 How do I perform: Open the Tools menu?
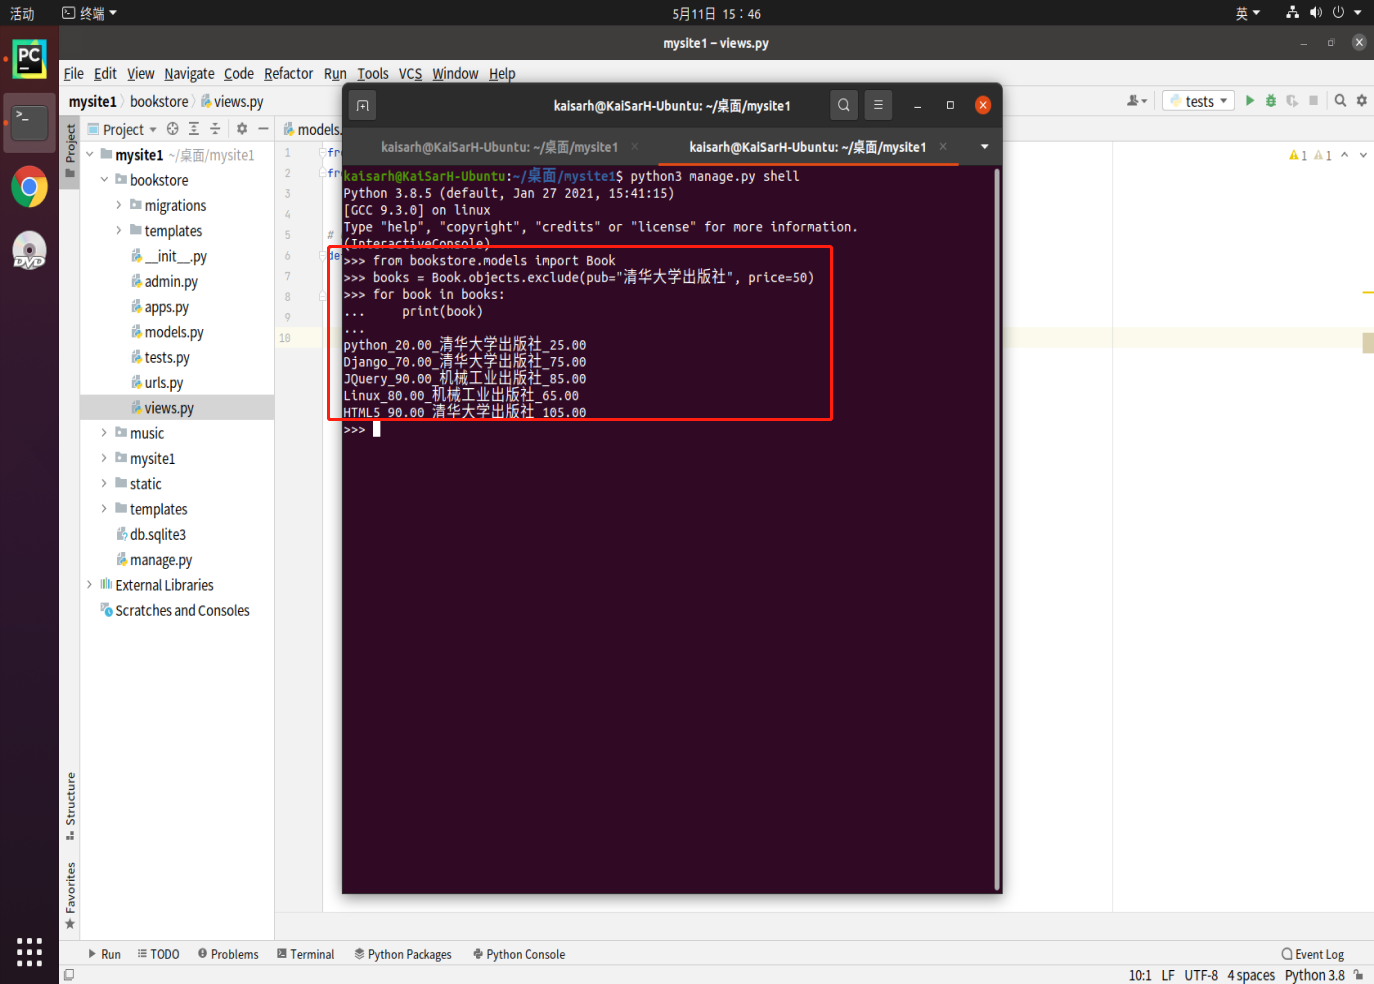click(x=373, y=74)
